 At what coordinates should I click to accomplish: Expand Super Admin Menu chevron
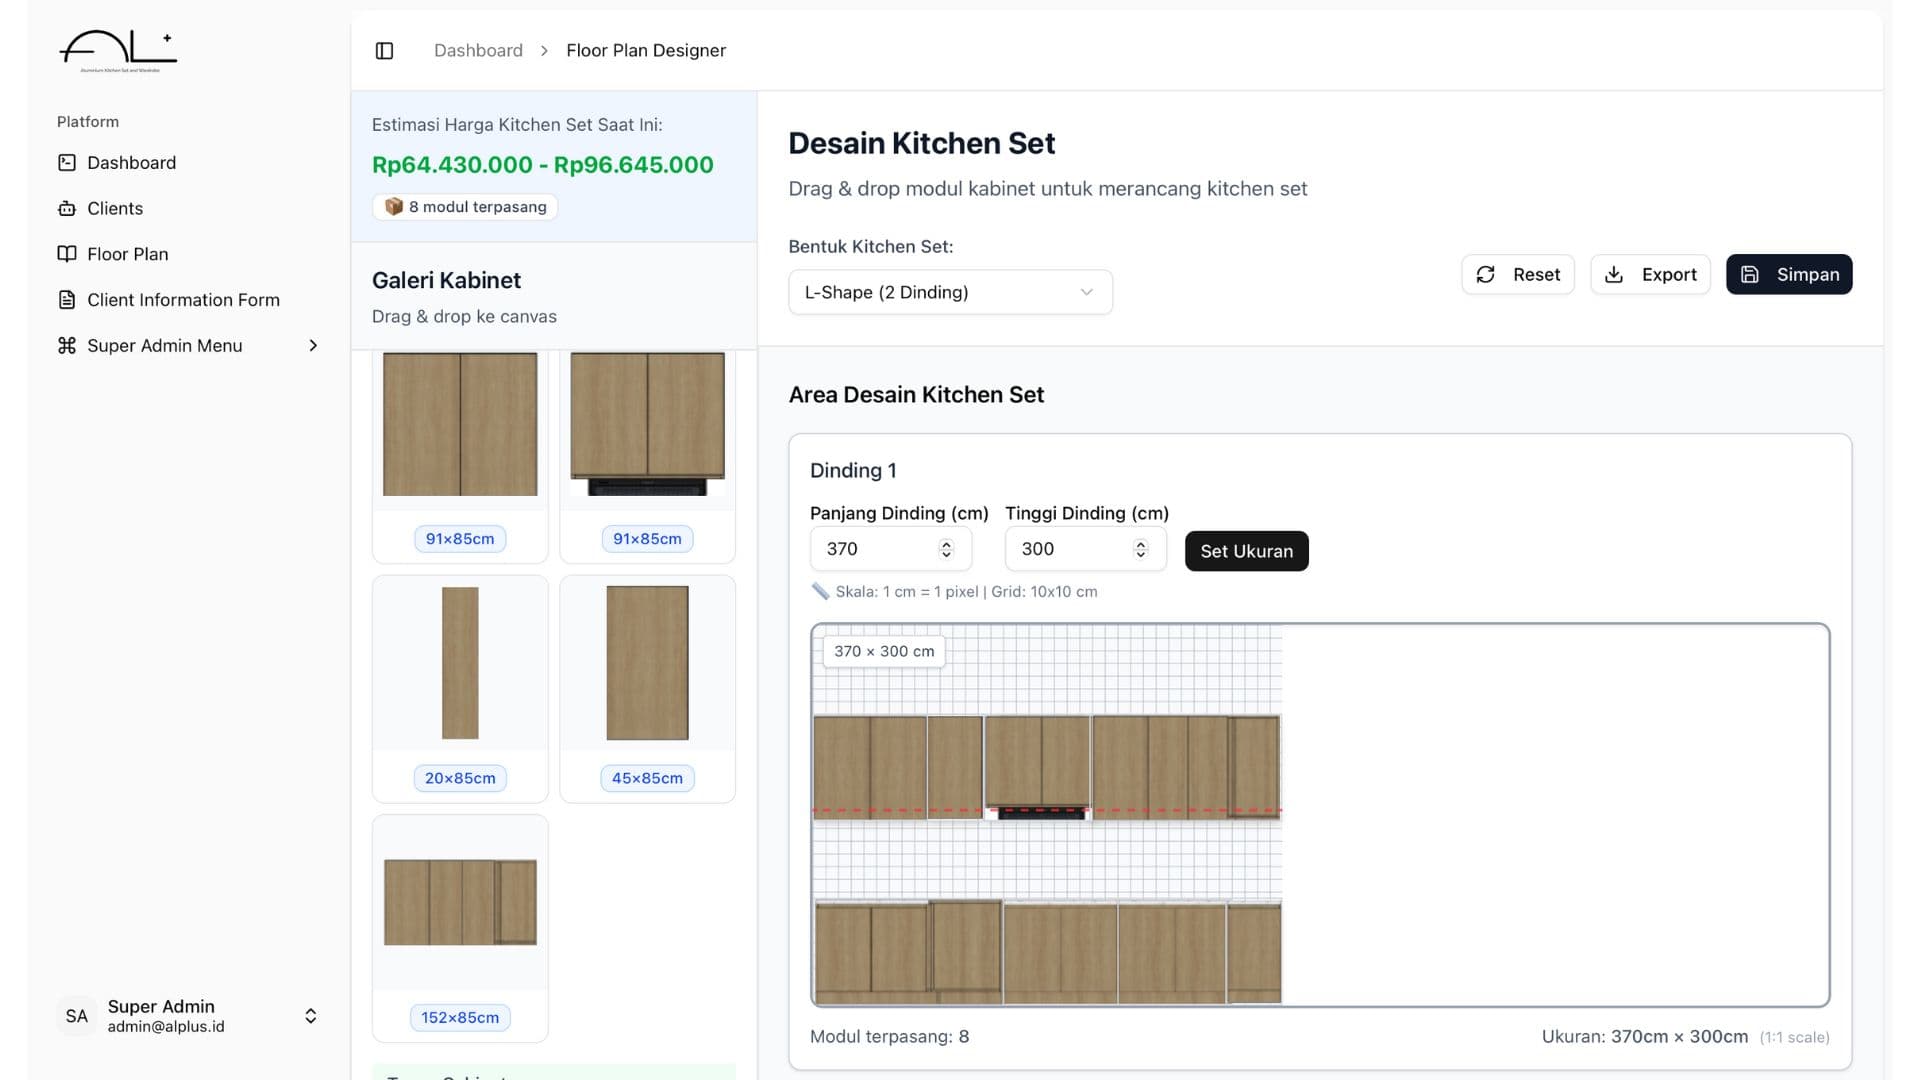pos(313,346)
